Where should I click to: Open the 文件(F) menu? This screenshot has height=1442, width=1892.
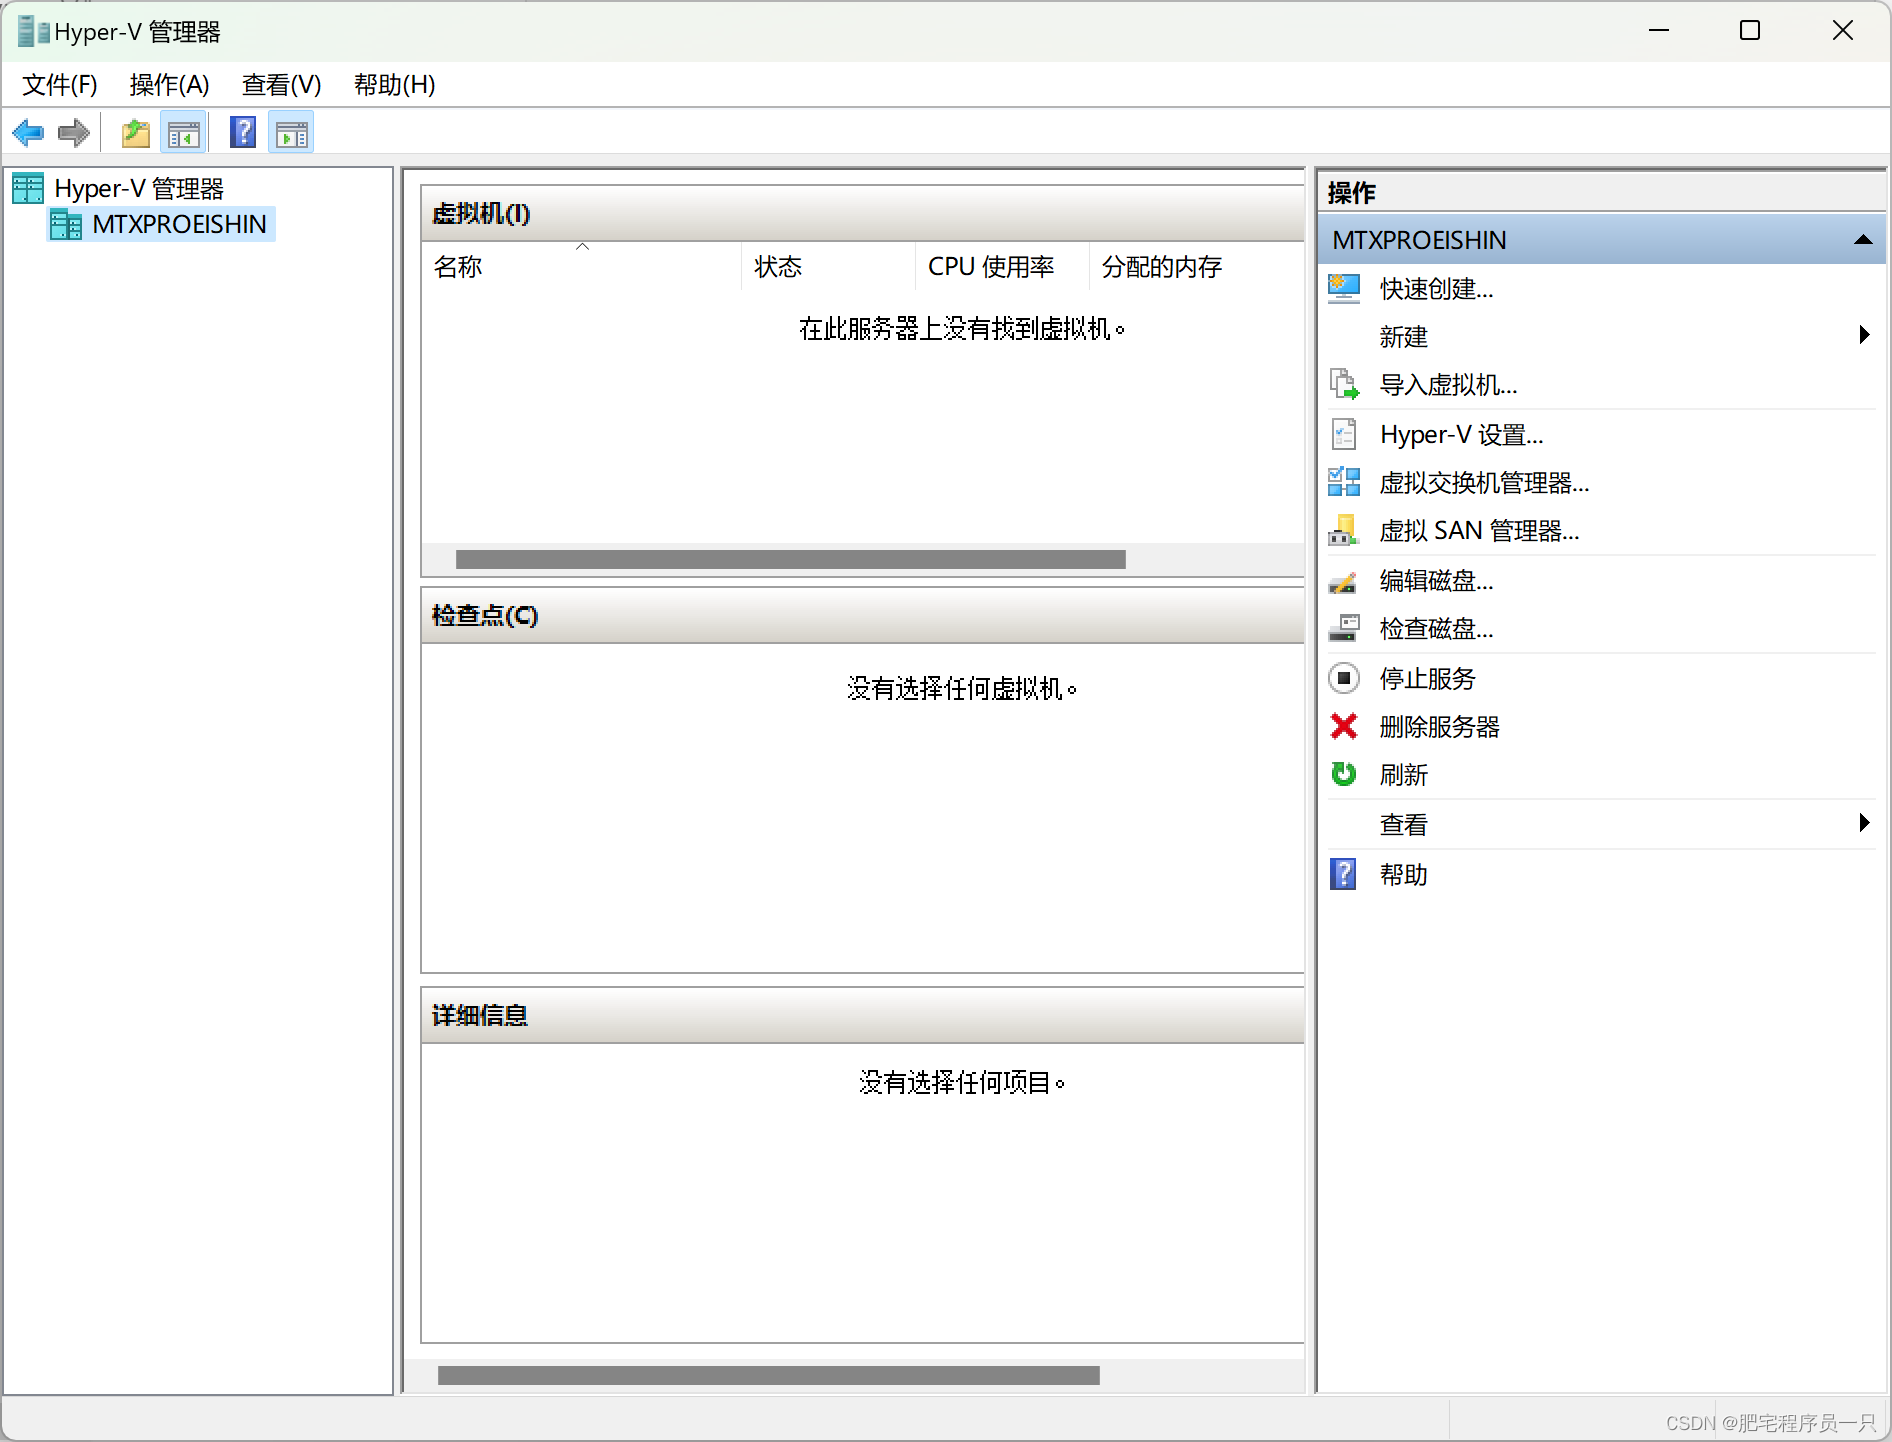[58, 85]
